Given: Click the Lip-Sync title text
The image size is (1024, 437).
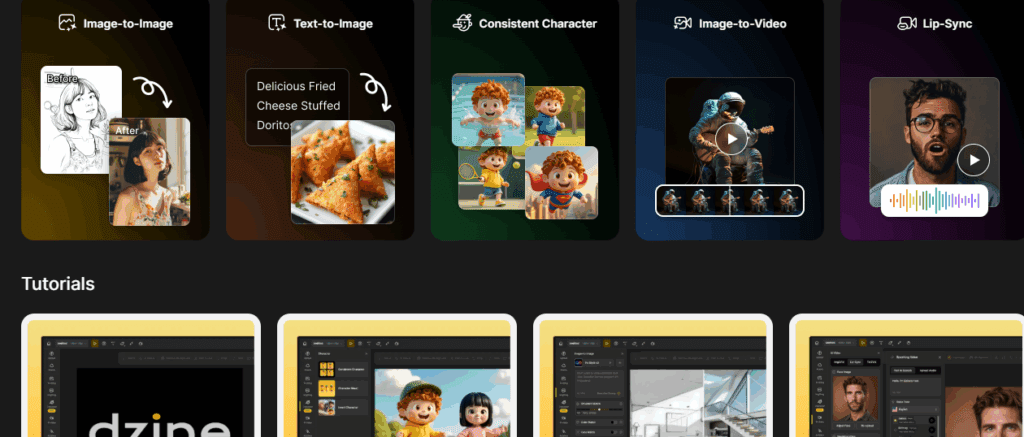Looking at the screenshot, I should tap(949, 23).
